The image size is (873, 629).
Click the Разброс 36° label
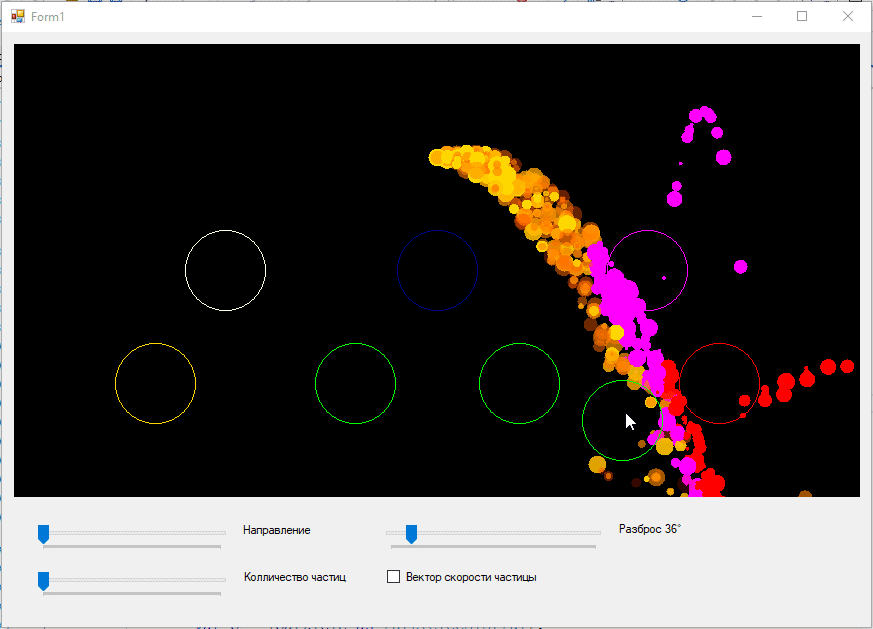(649, 529)
